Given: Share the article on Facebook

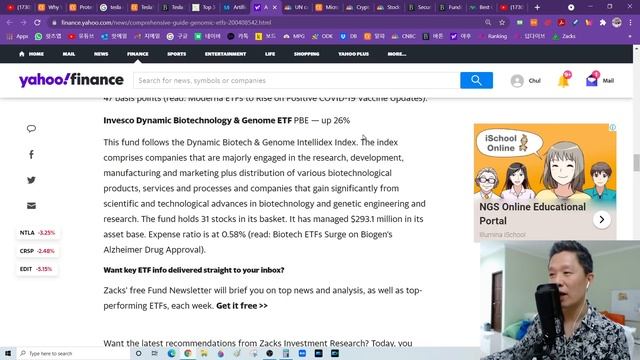Looking at the screenshot, I should (31, 154).
